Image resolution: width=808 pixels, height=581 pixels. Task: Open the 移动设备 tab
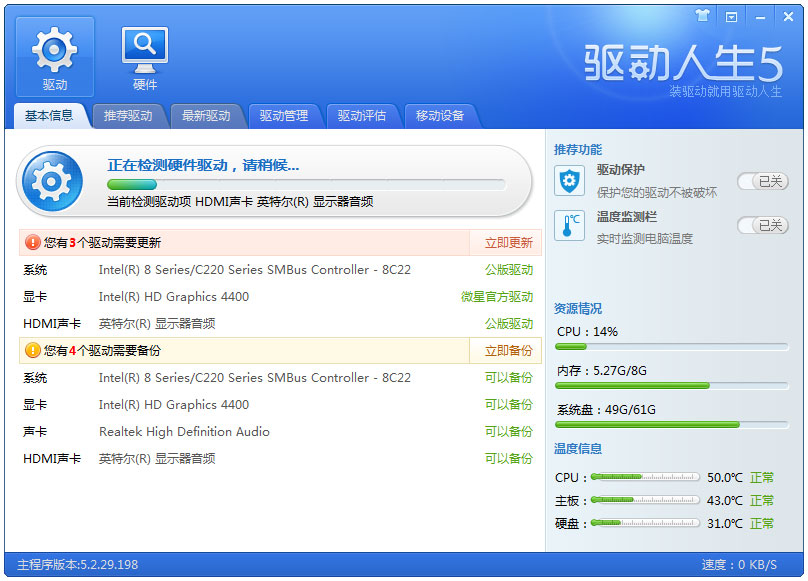pos(440,115)
